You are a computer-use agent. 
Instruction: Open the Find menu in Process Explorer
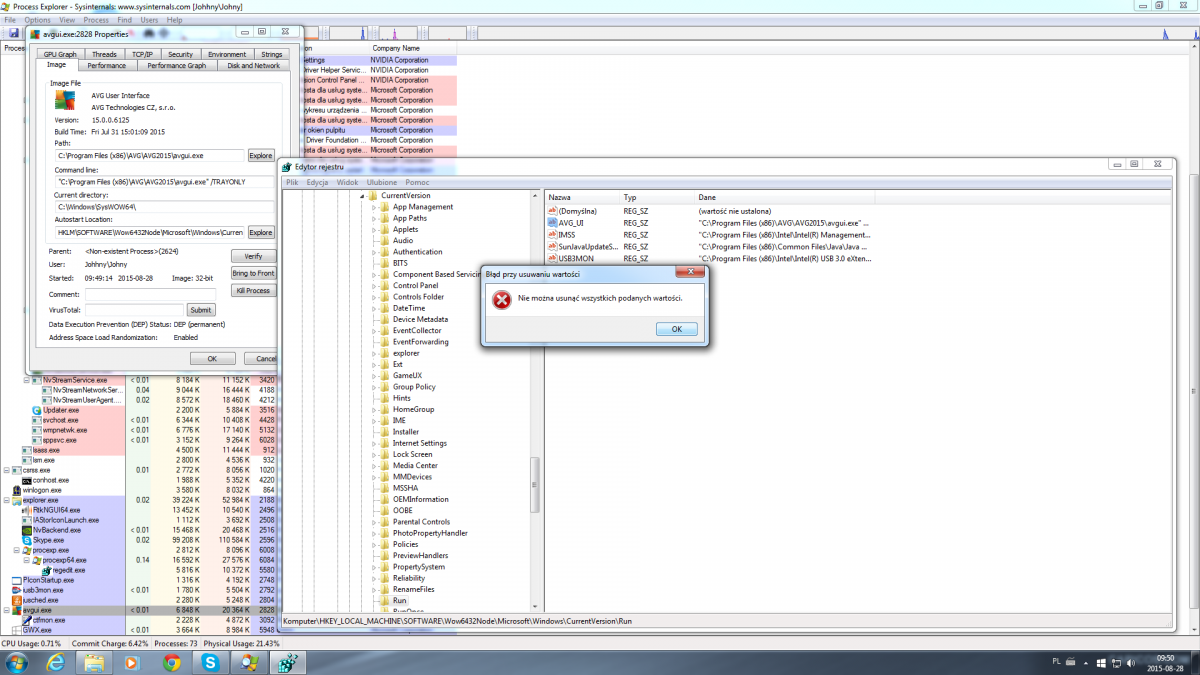pyautogui.click(x=124, y=20)
